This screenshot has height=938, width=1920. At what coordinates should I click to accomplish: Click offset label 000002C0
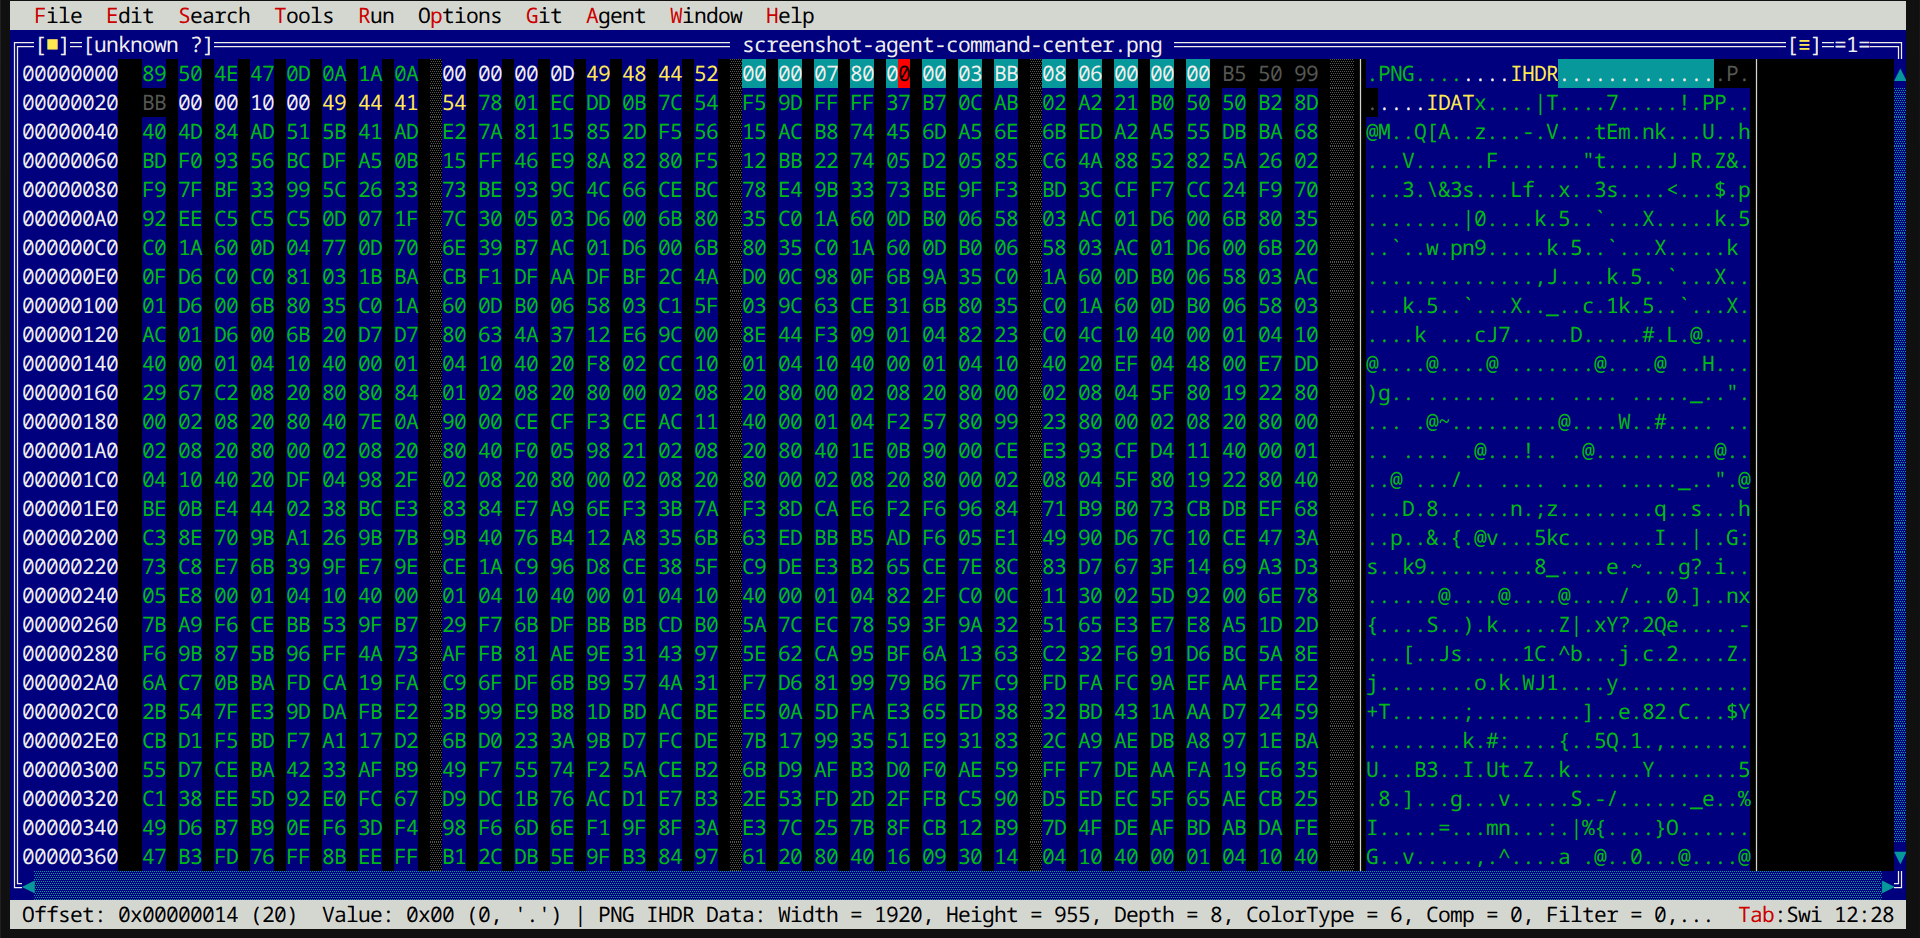point(70,712)
